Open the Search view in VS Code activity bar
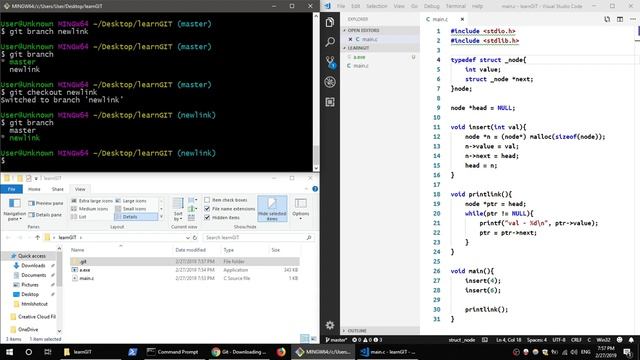 point(330,42)
